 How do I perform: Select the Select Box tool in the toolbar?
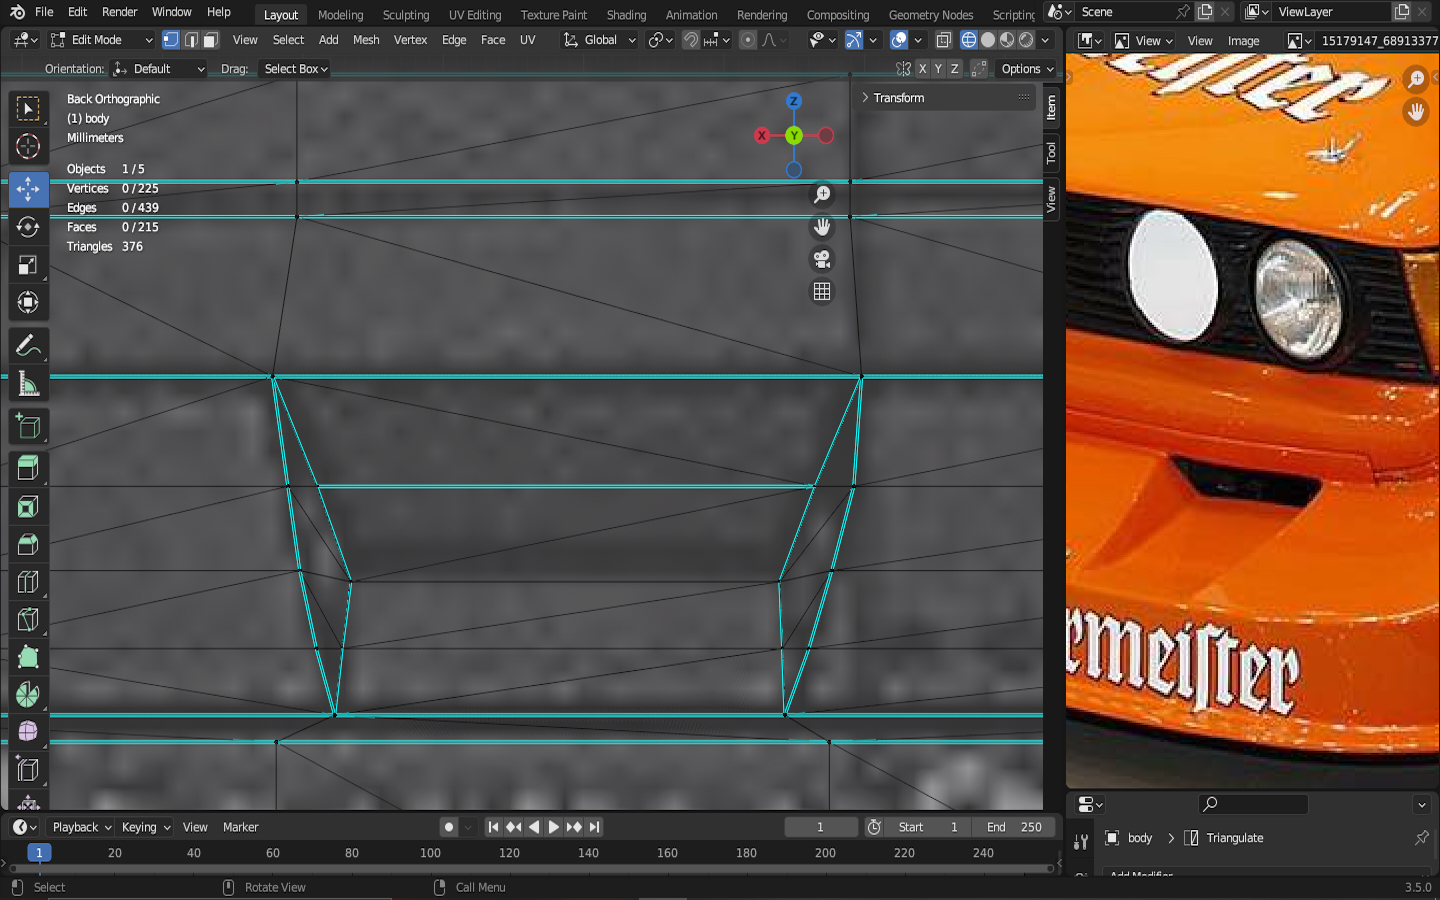point(28,108)
